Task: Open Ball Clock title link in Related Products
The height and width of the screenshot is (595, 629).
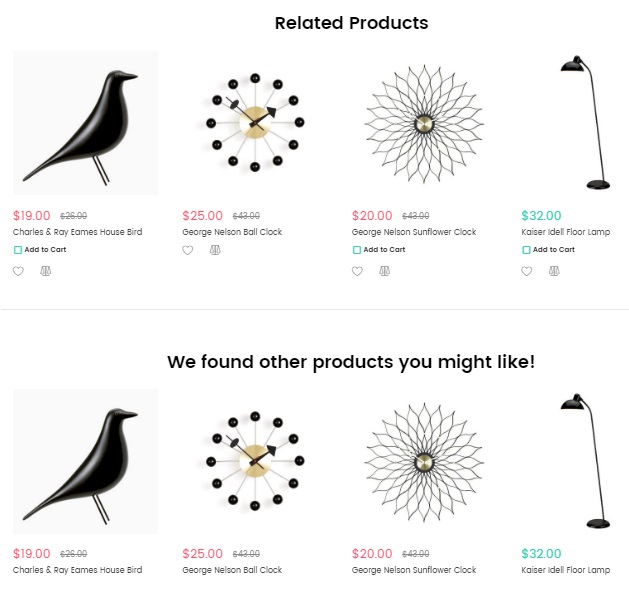Action: (232, 232)
